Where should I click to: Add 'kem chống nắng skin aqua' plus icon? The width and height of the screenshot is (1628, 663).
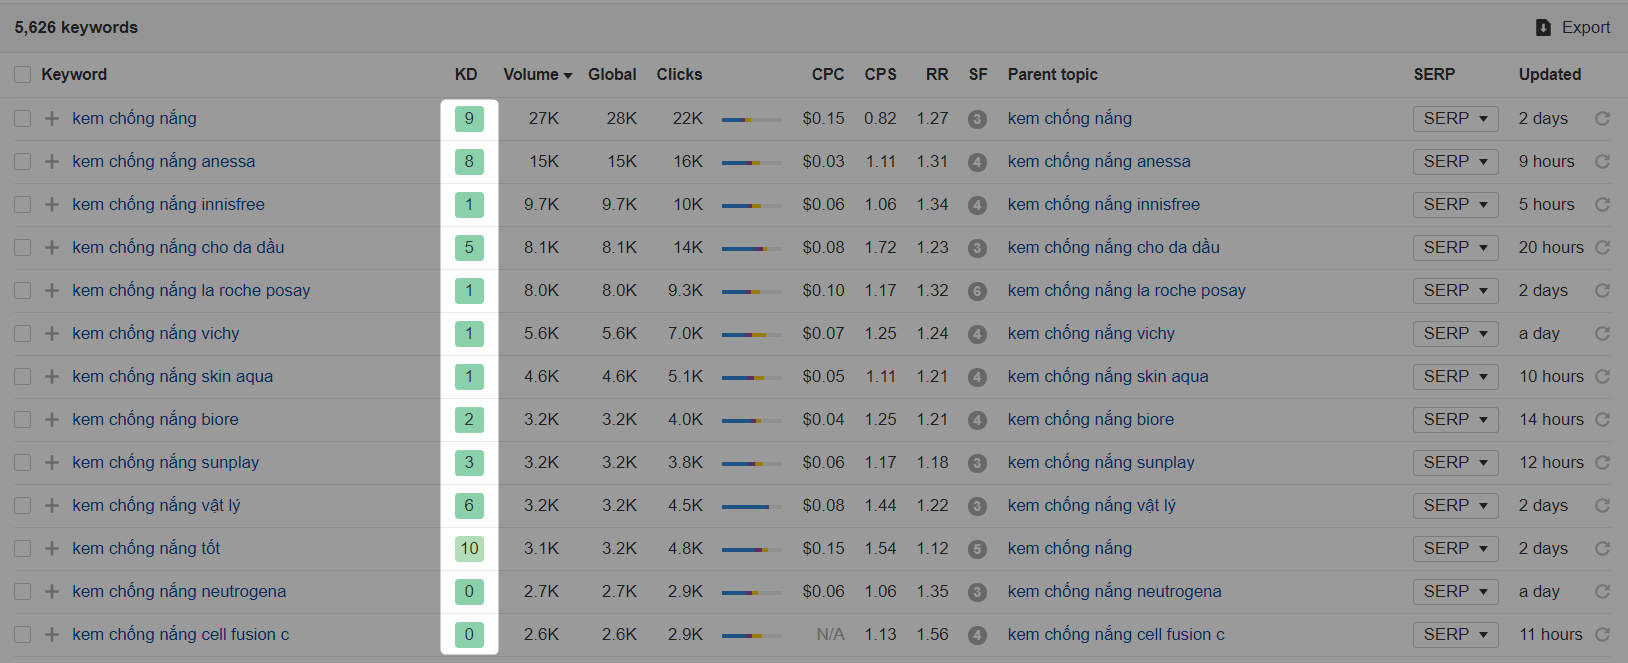52,376
